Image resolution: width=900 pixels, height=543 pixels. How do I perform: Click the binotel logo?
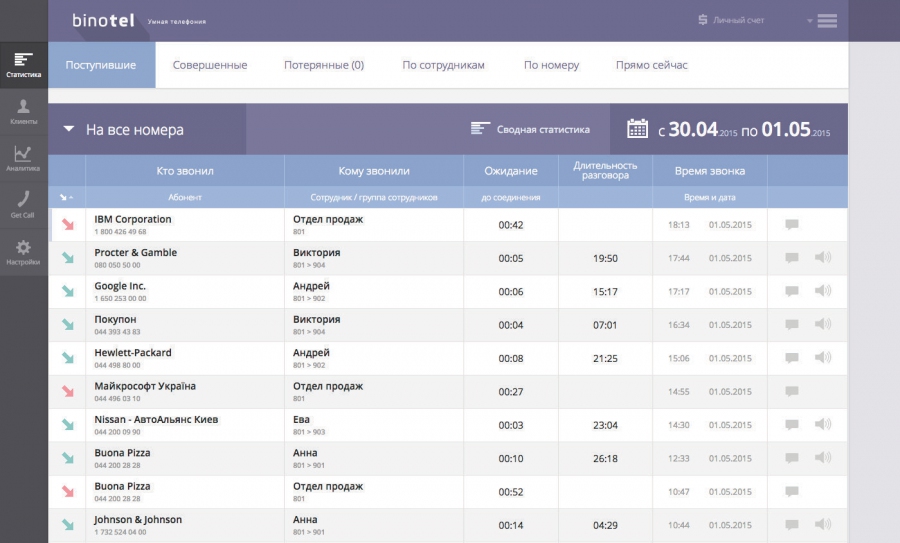point(103,21)
